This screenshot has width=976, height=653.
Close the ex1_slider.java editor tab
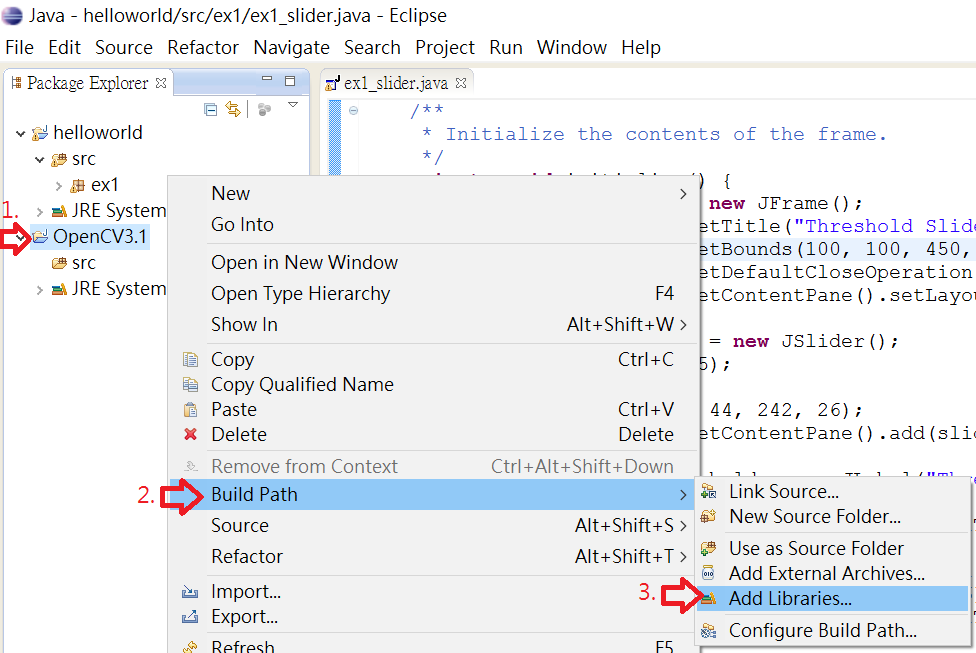(x=461, y=83)
